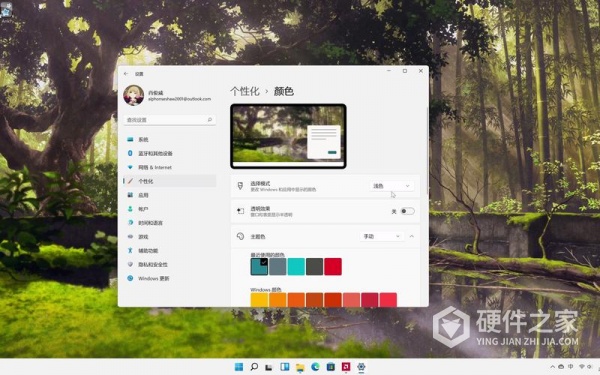Image resolution: width=600 pixels, height=375 pixels.
Task: Select the red recent color swatch
Action: coord(333,266)
